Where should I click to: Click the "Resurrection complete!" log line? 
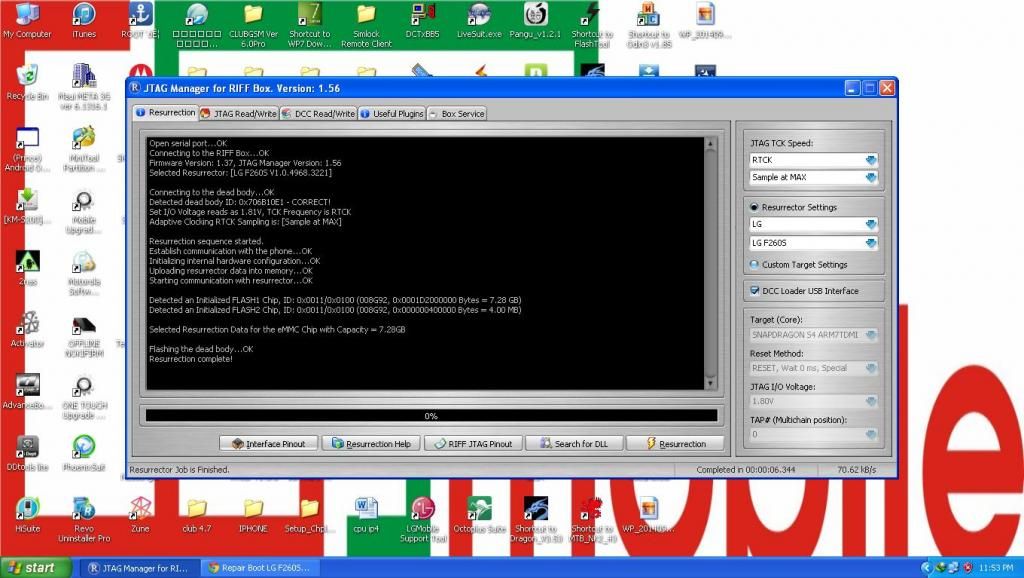pyautogui.click(x=191, y=359)
